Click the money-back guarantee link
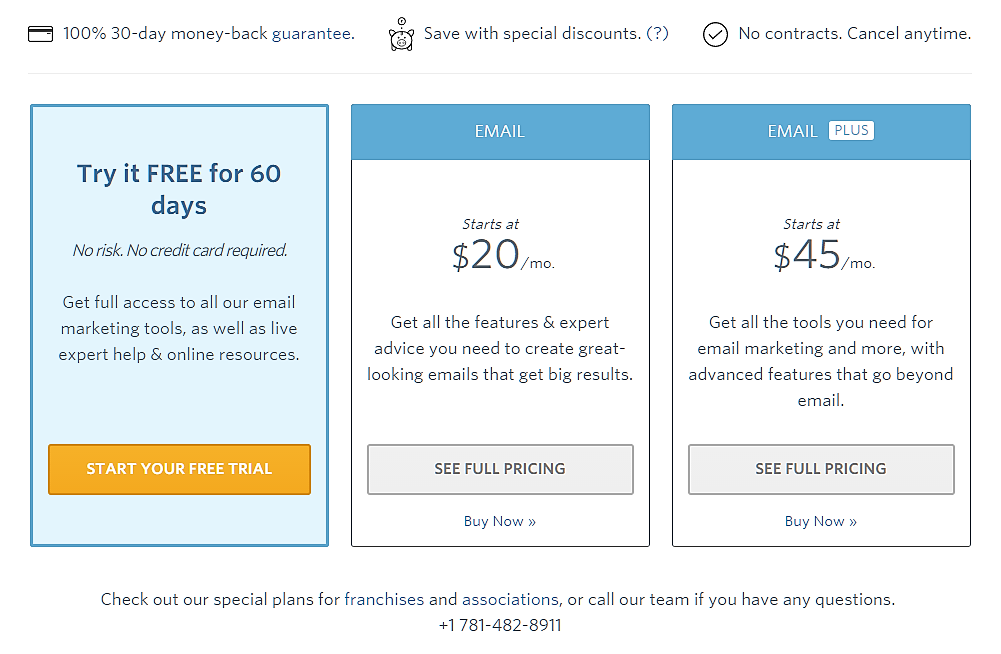The width and height of the screenshot is (1001, 654). pos(208,34)
